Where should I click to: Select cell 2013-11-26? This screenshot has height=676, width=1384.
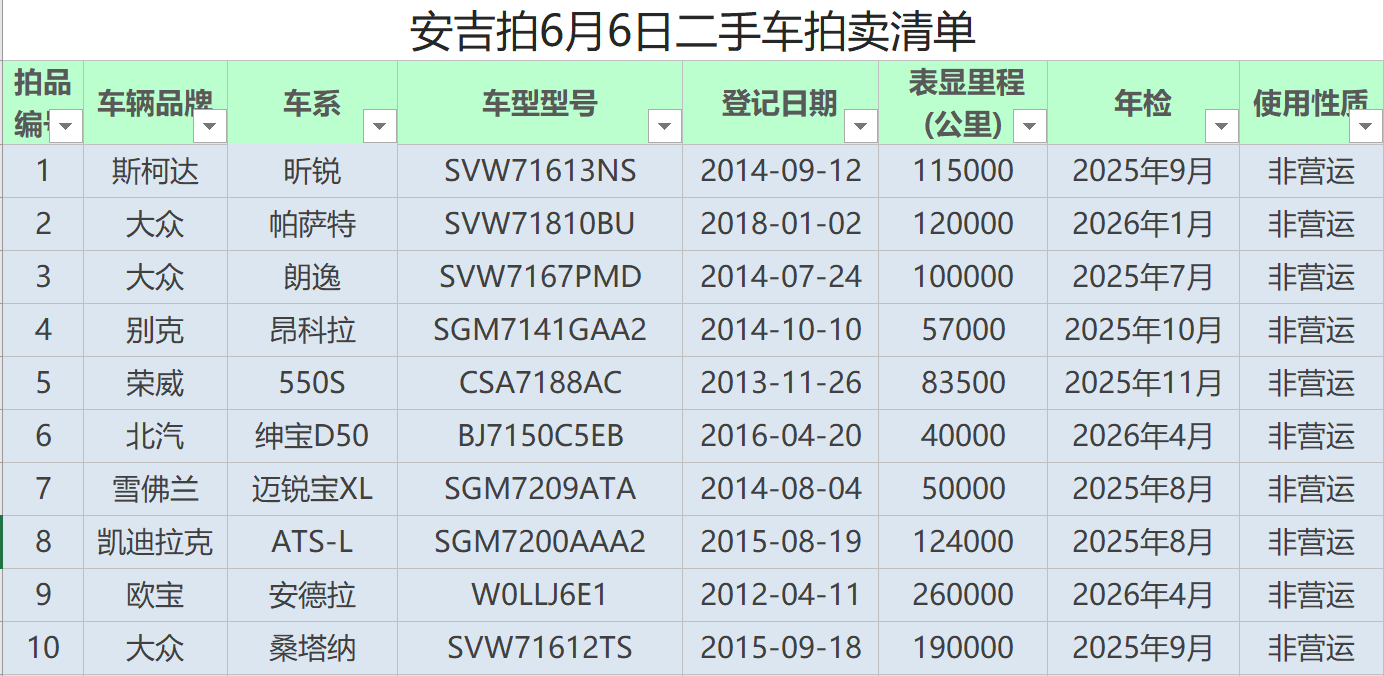click(x=781, y=383)
